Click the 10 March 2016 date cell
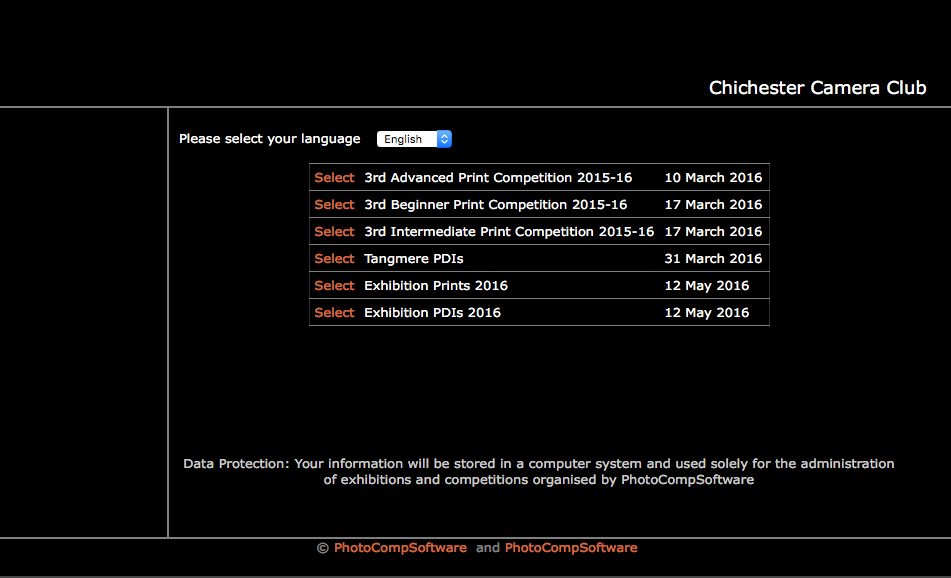Viewport: 951px width, 578px height. click(x=713, y=177)
